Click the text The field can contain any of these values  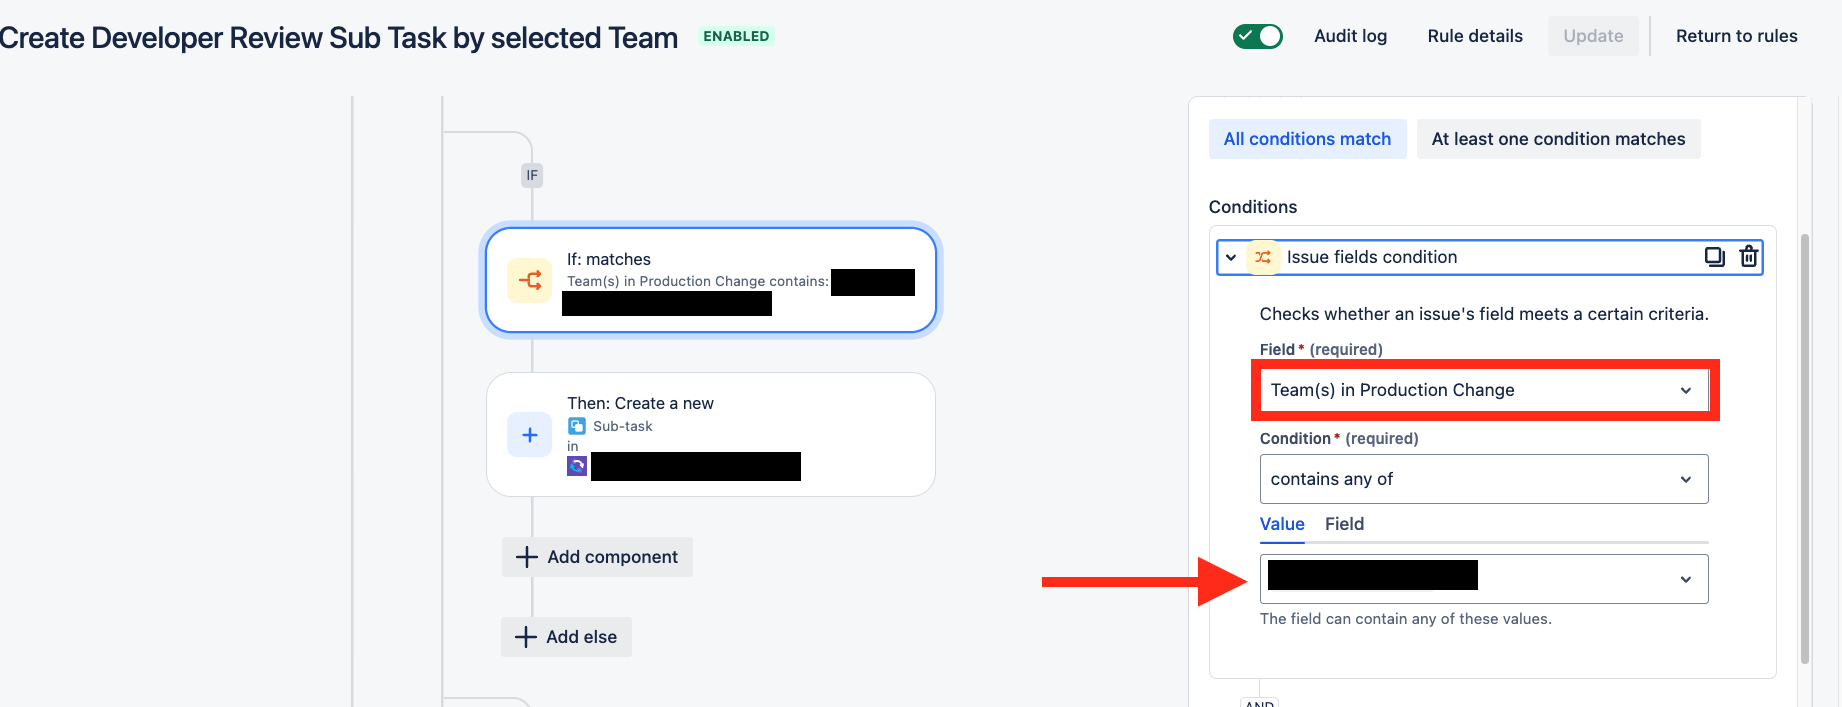[x=1406, y=619]
